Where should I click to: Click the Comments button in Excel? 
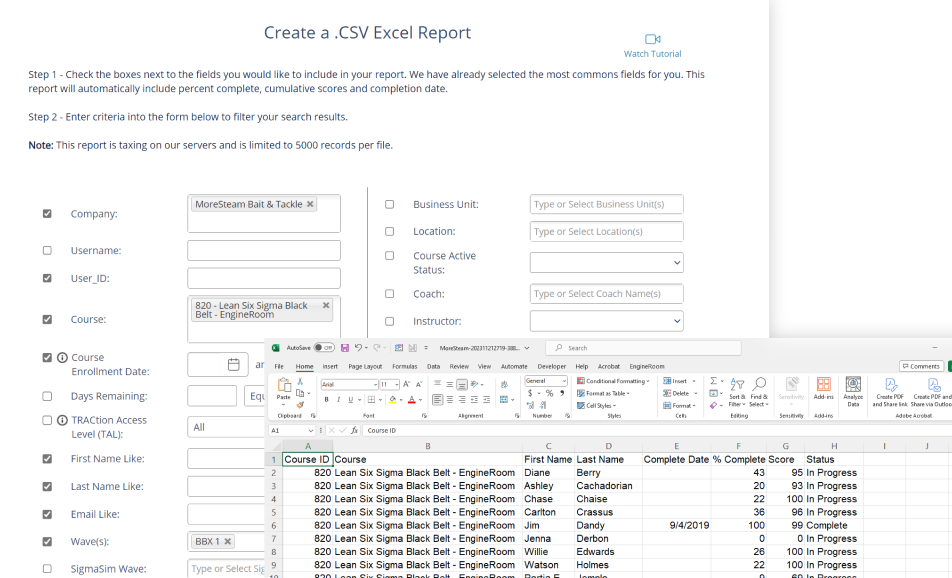point(921,366)
